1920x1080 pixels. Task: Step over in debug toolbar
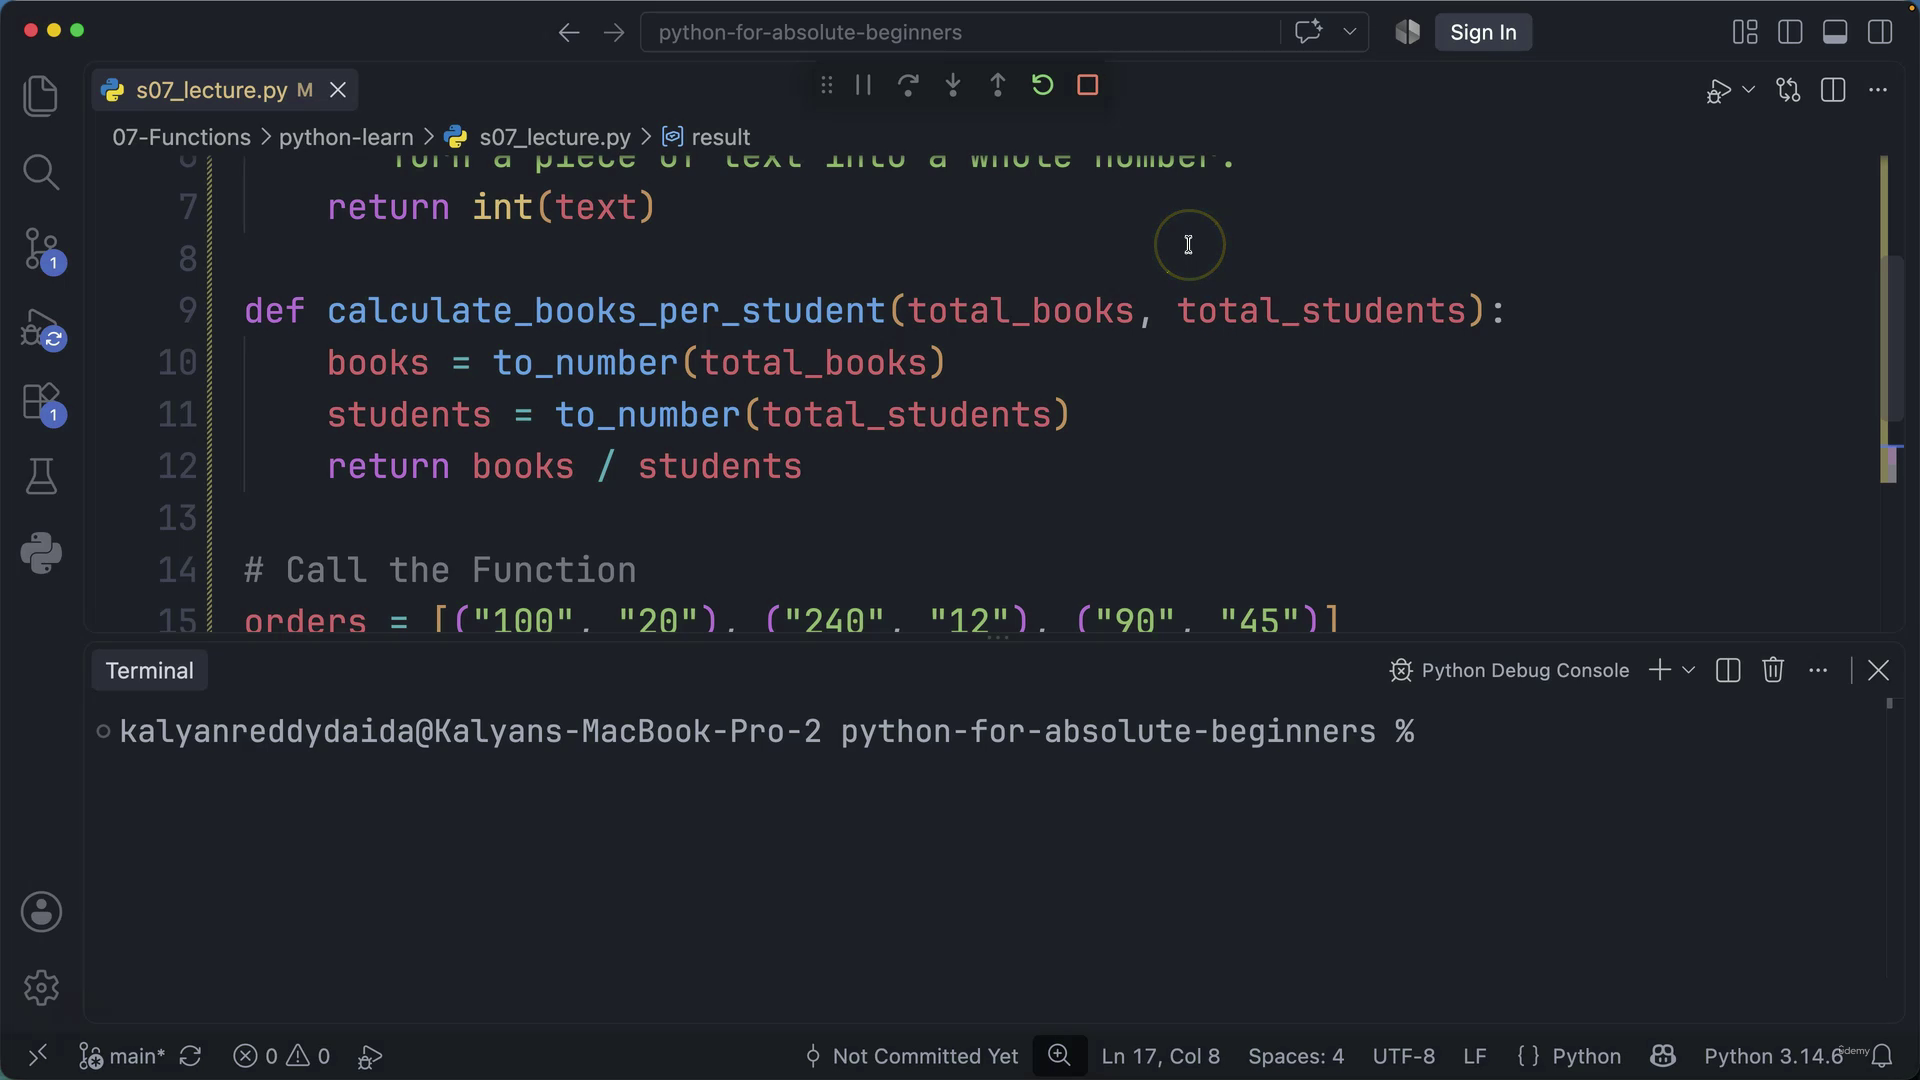tap(908, 85)
